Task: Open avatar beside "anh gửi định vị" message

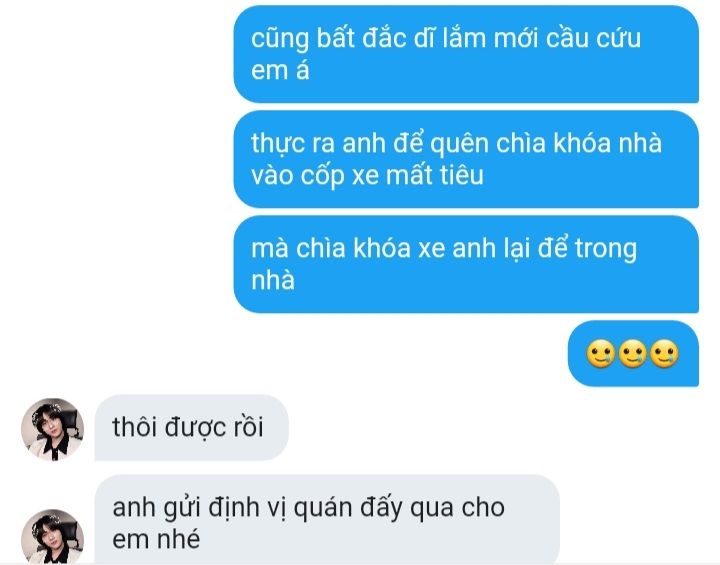Action: 52,537
